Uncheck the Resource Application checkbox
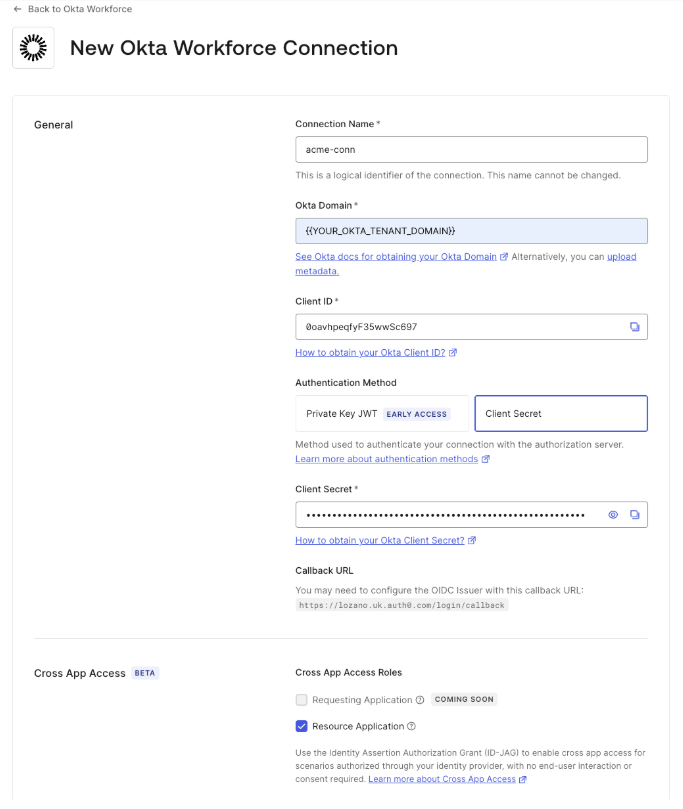 point(301,726)
